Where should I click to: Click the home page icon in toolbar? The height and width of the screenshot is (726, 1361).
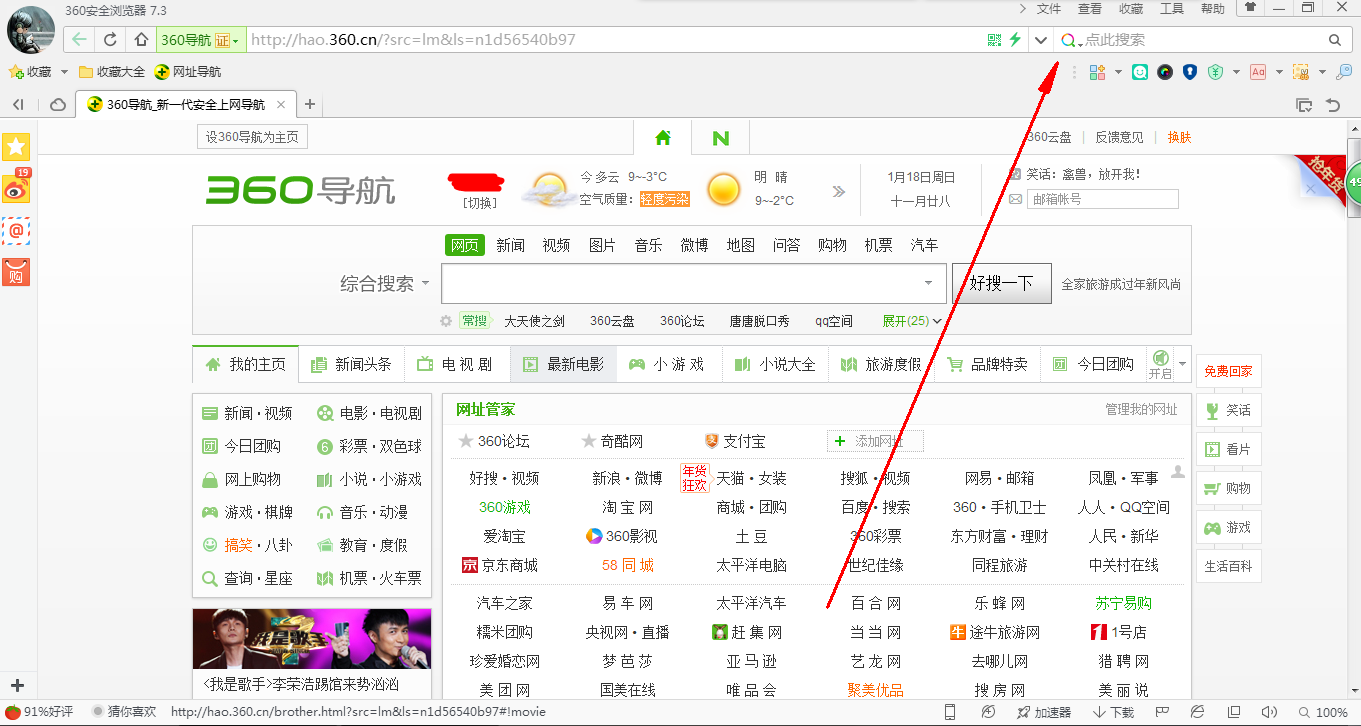pos(141,40)
